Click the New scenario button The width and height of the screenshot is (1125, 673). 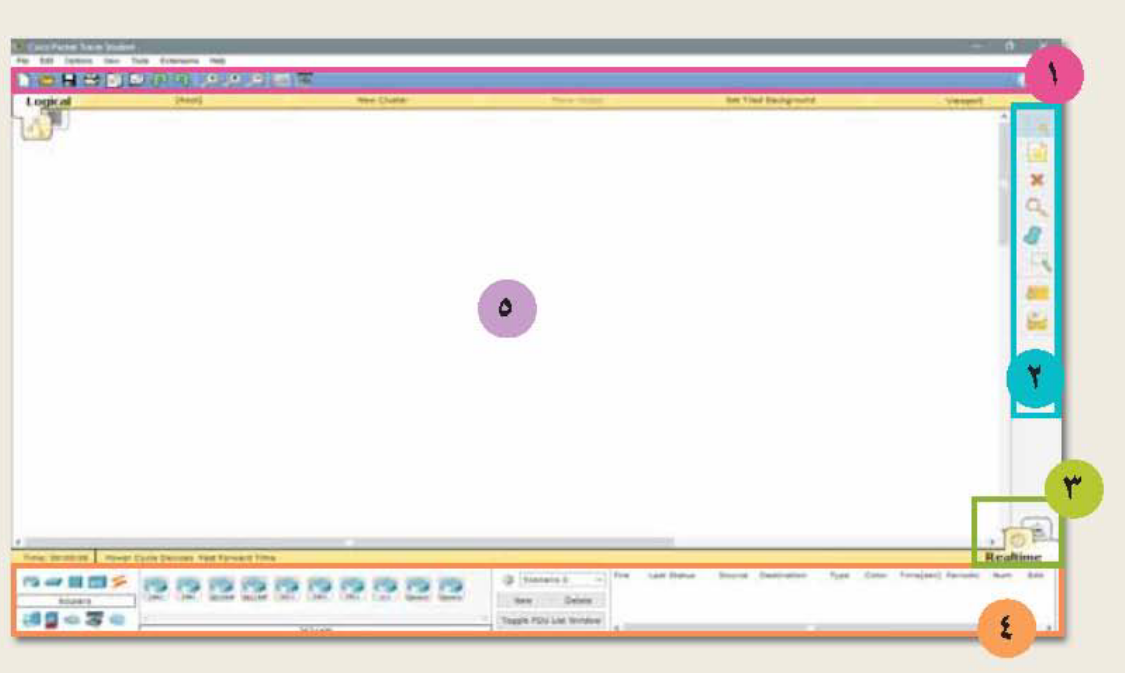click(x=523, y=601)
